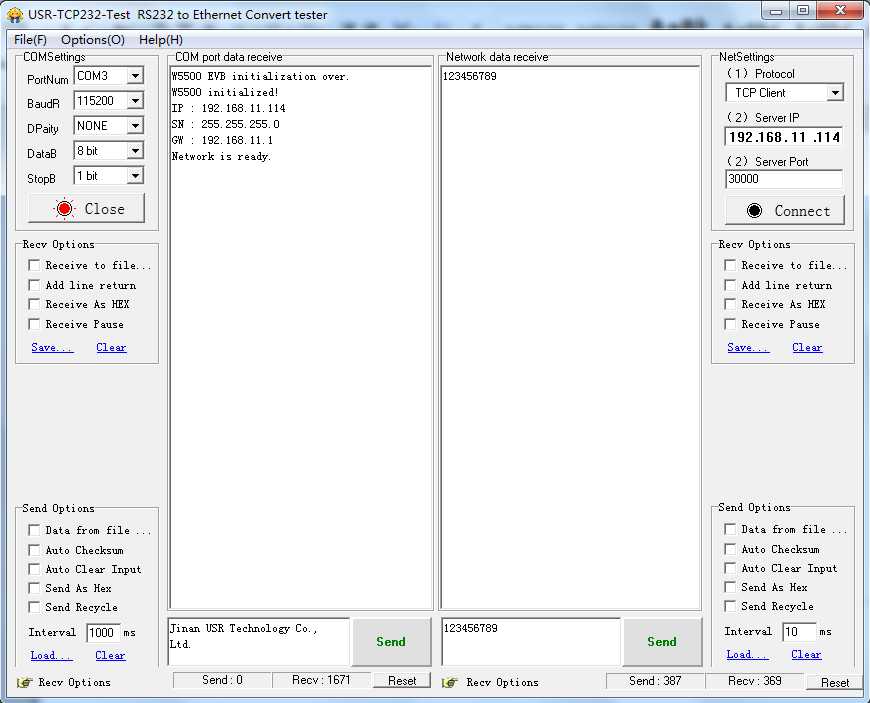Image resolution: width=870 pixels, height=703 pixels.
Task: Click inside Network data receive area
Action: 570,338
